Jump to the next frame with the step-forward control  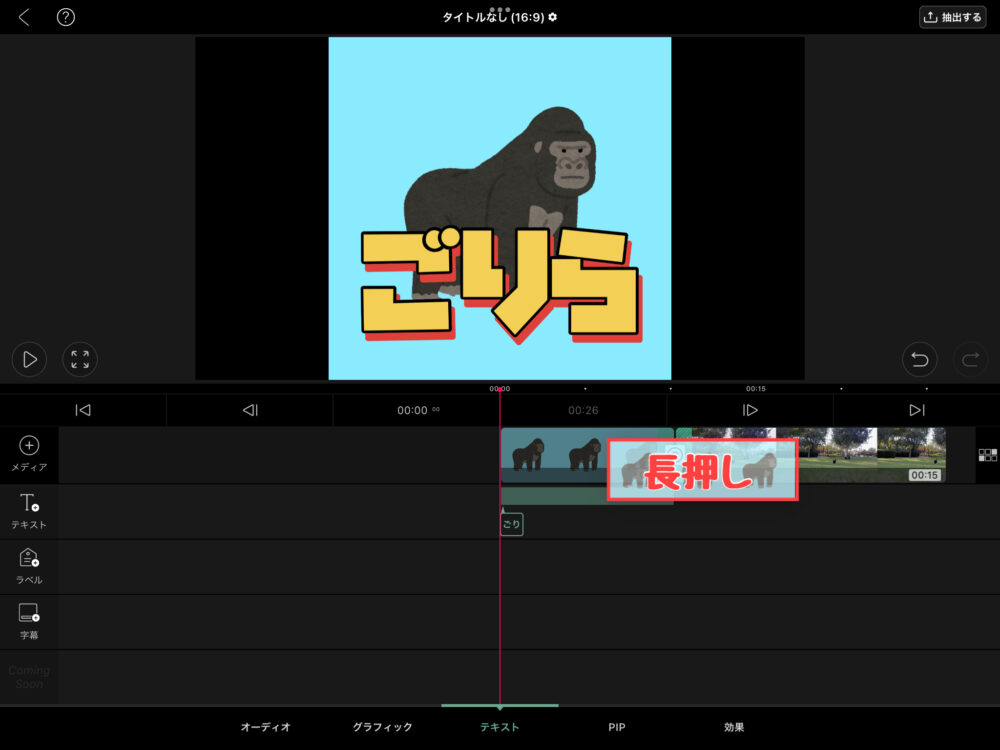tap(748, 409)
